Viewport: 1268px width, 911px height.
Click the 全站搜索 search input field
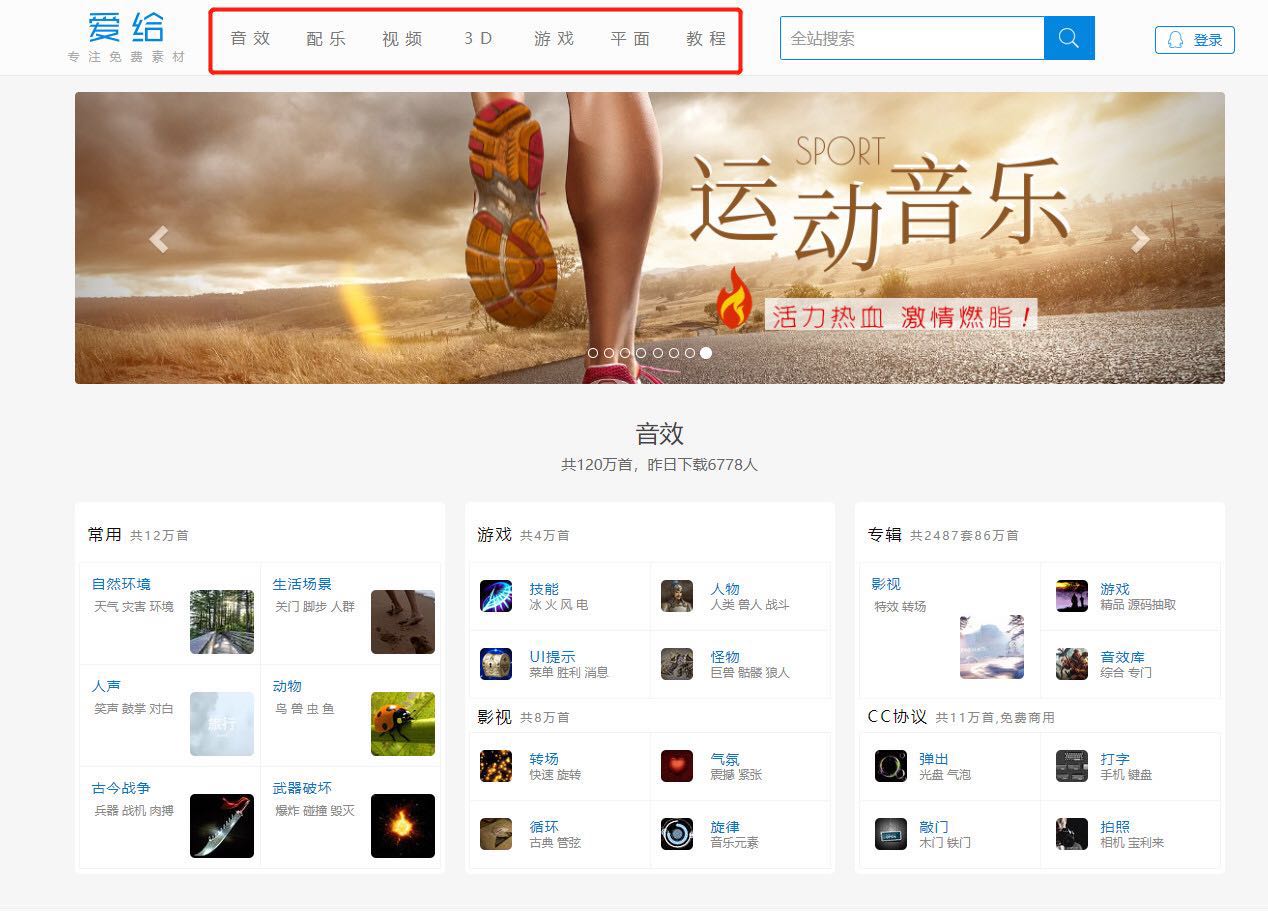pyautogui.click(x=911, y=38)
